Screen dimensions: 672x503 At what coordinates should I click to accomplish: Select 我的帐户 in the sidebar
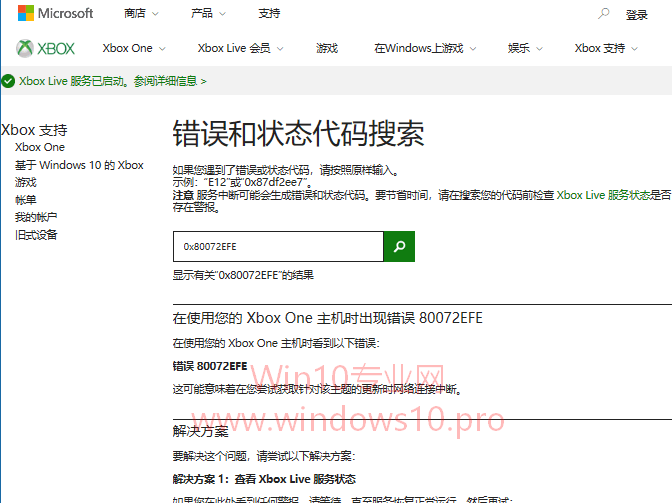point(36,217)
